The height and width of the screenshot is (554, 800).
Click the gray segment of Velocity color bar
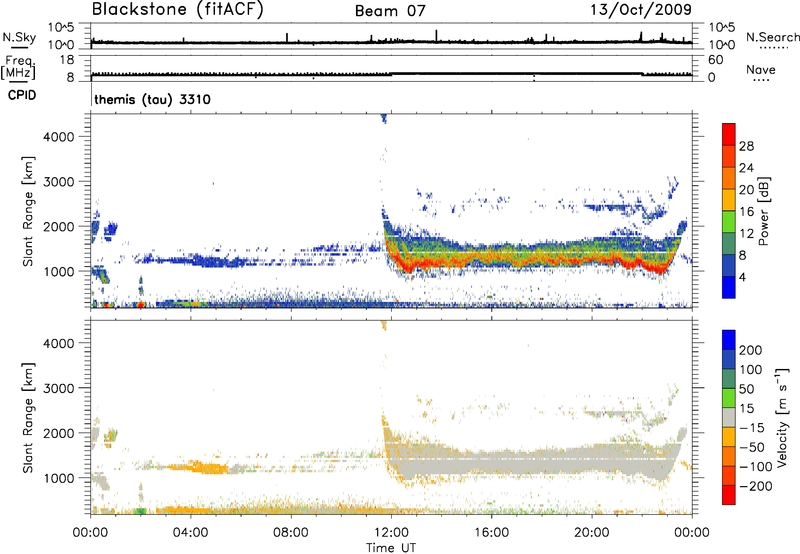pyautogui.click(x=729, y=417)
